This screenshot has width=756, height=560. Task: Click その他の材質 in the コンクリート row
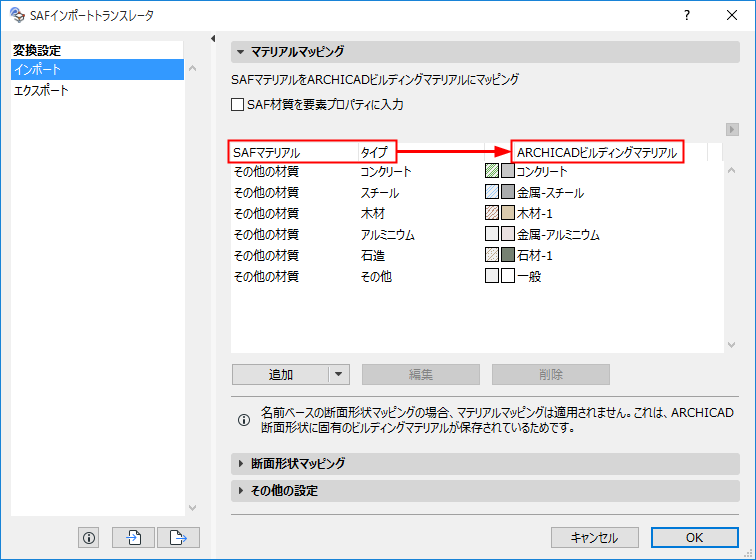click(x=266, y=171)
